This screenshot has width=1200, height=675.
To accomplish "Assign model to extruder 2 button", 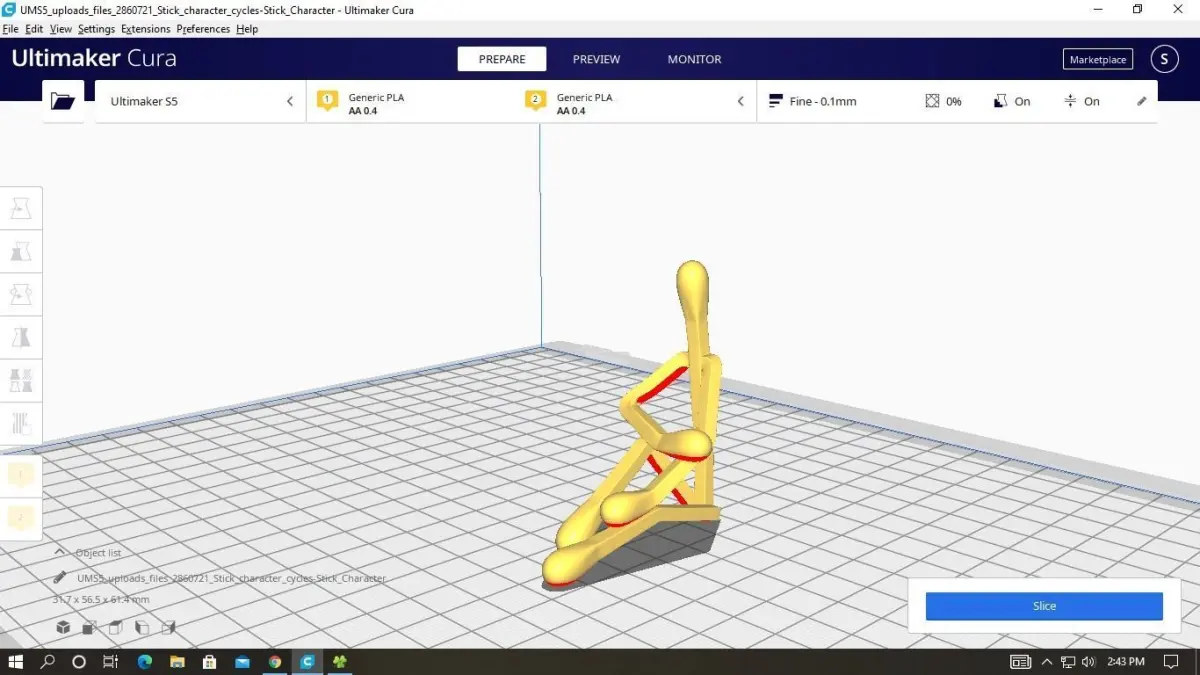I will coord(21,518).
